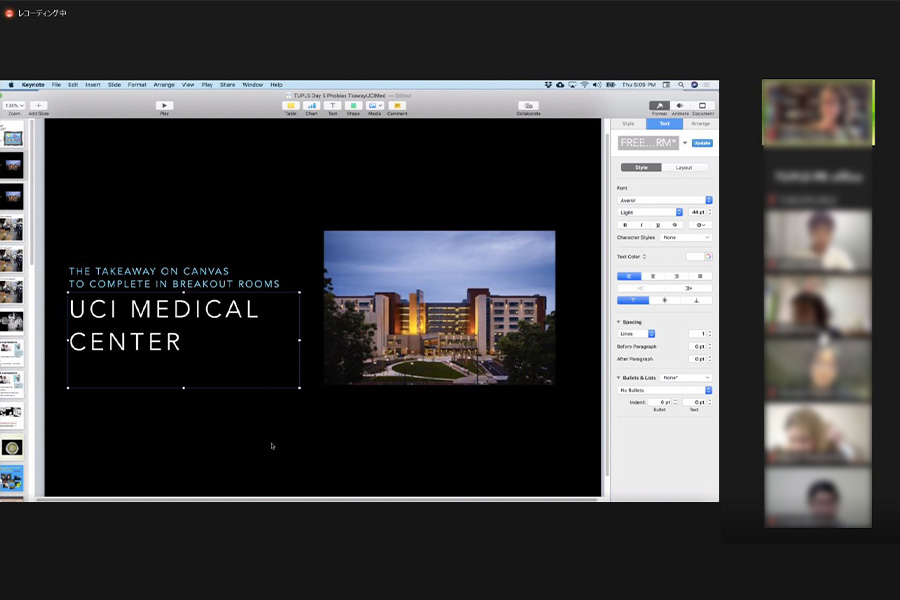900x600 pixels.
Task: Increase indent level button
Action: (688, 288)
